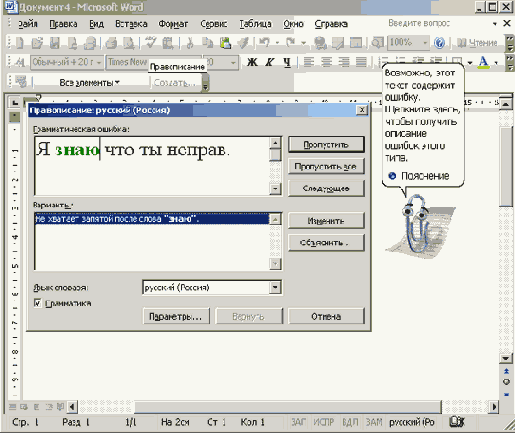The height and width of the screenshot is (433, 515).
Task: Click the Следующее button
Action: point(326,188)
